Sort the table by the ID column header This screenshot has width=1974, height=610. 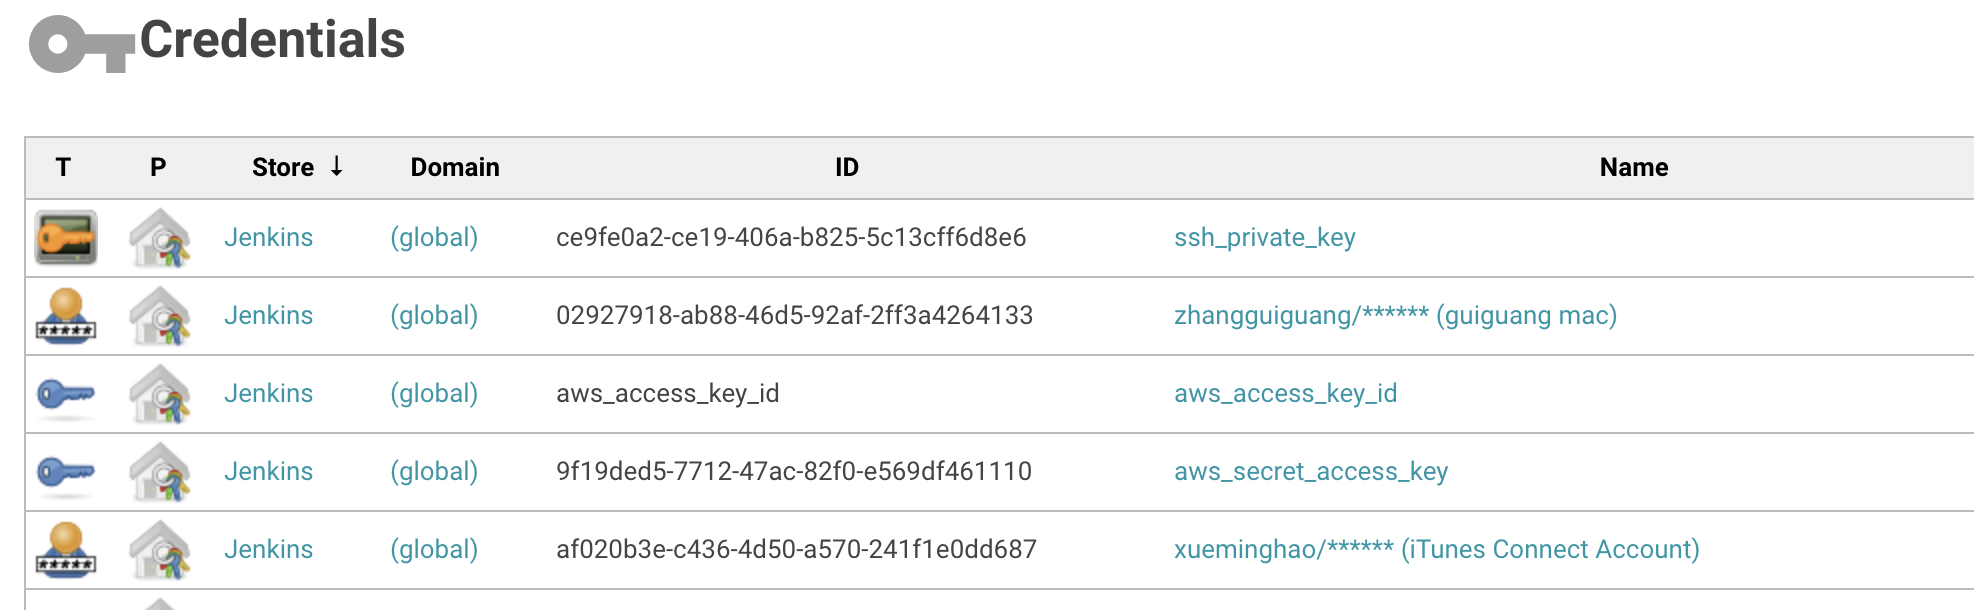847,167
